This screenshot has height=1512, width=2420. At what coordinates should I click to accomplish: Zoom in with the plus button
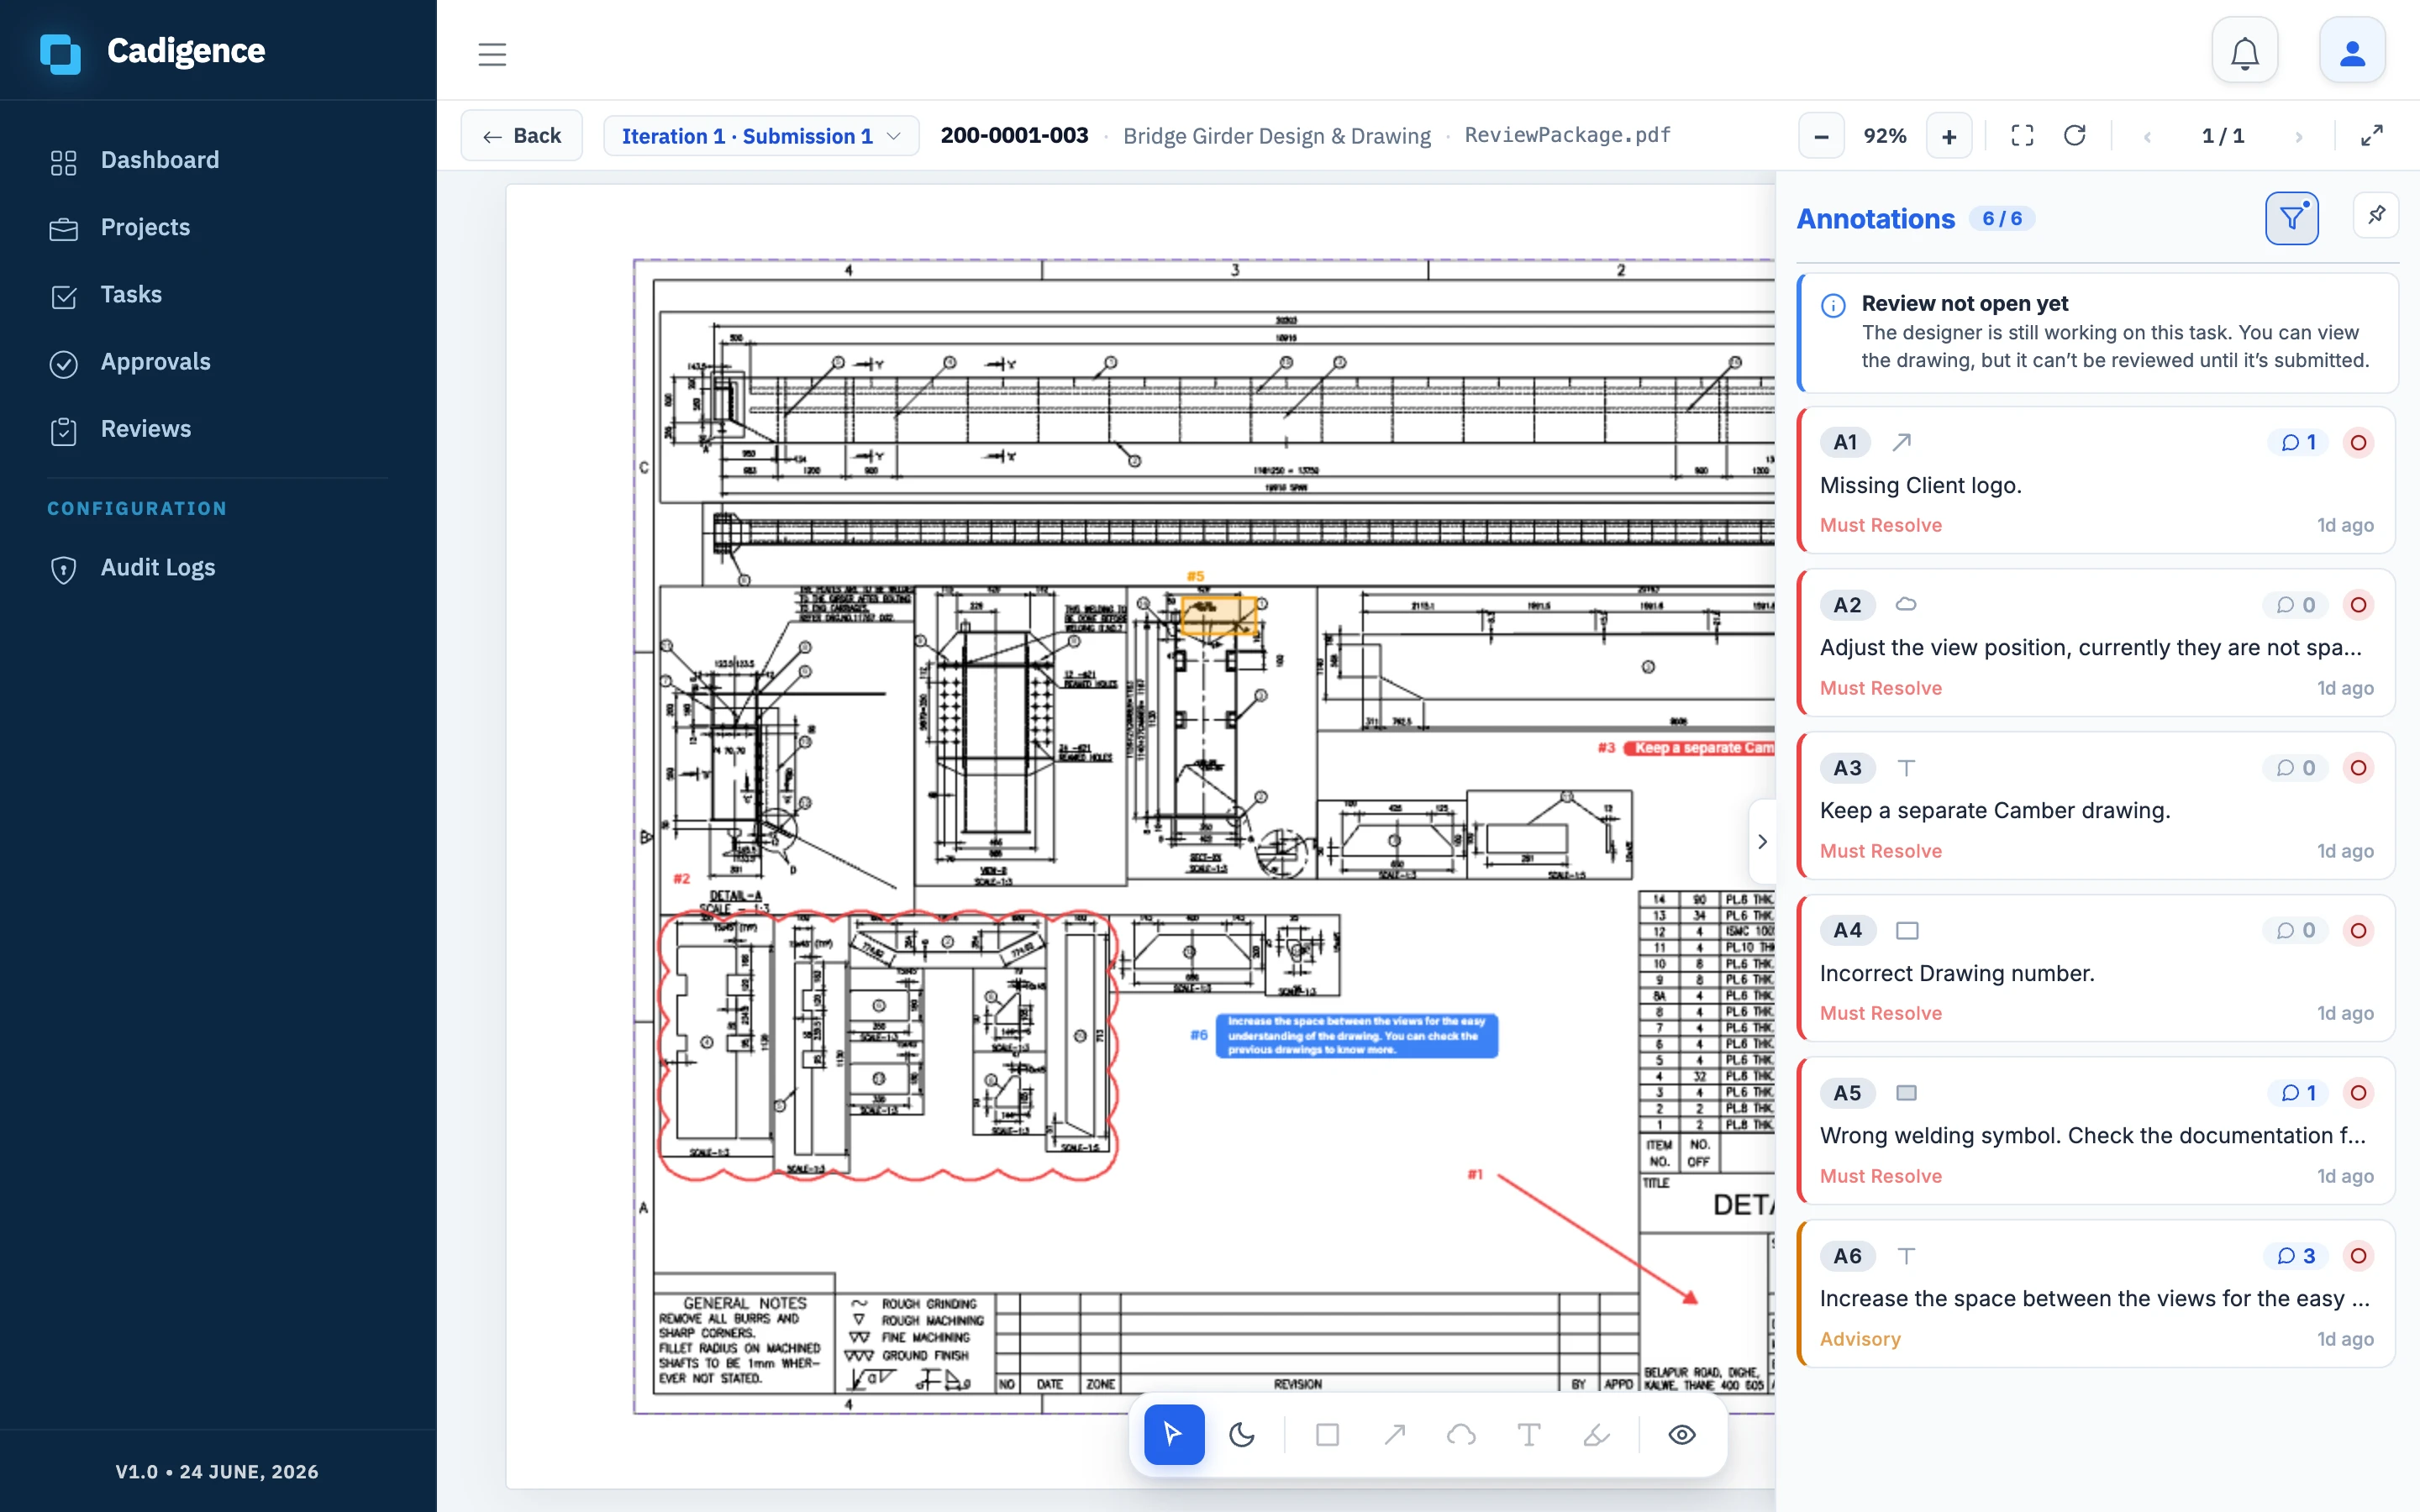point(1949,136)
